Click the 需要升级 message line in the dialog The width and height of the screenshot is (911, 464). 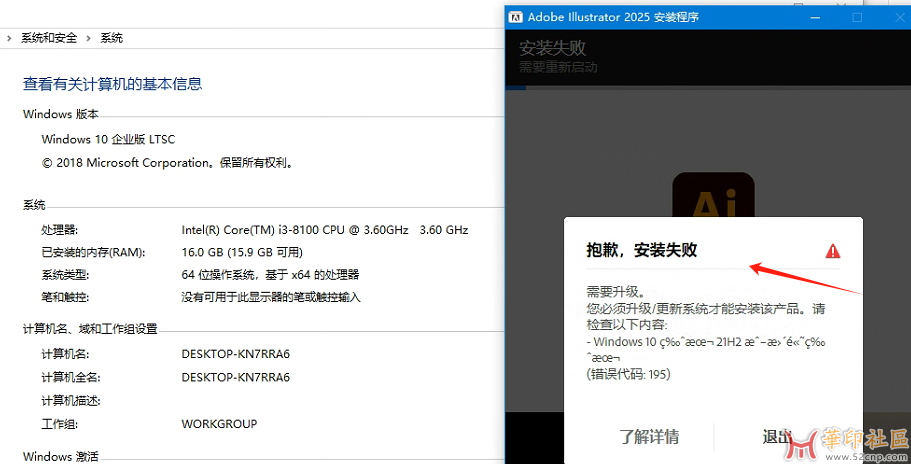click(x=615, y=290)
